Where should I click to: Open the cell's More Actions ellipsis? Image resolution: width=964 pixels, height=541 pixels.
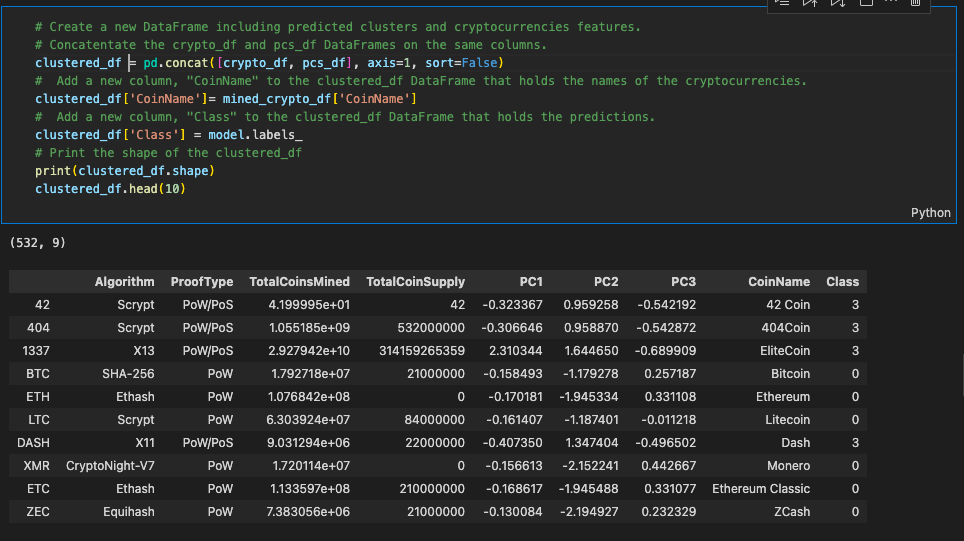click(891, 2)
